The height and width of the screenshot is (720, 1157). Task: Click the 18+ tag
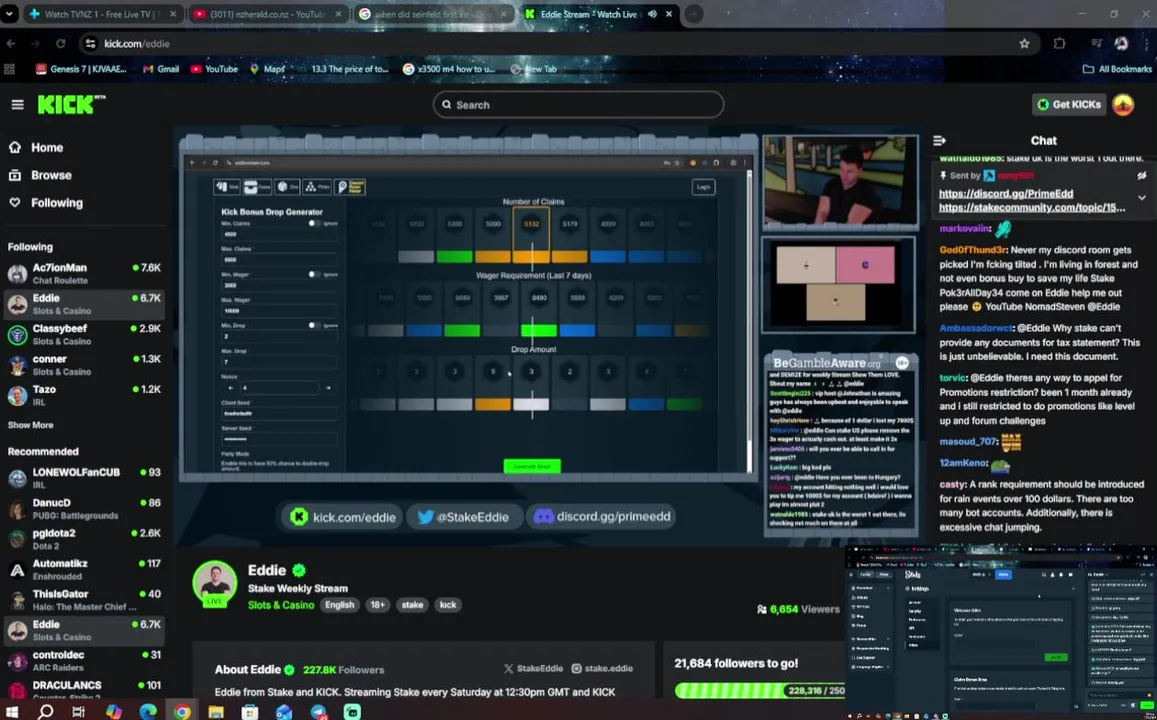tap(377, 605)
